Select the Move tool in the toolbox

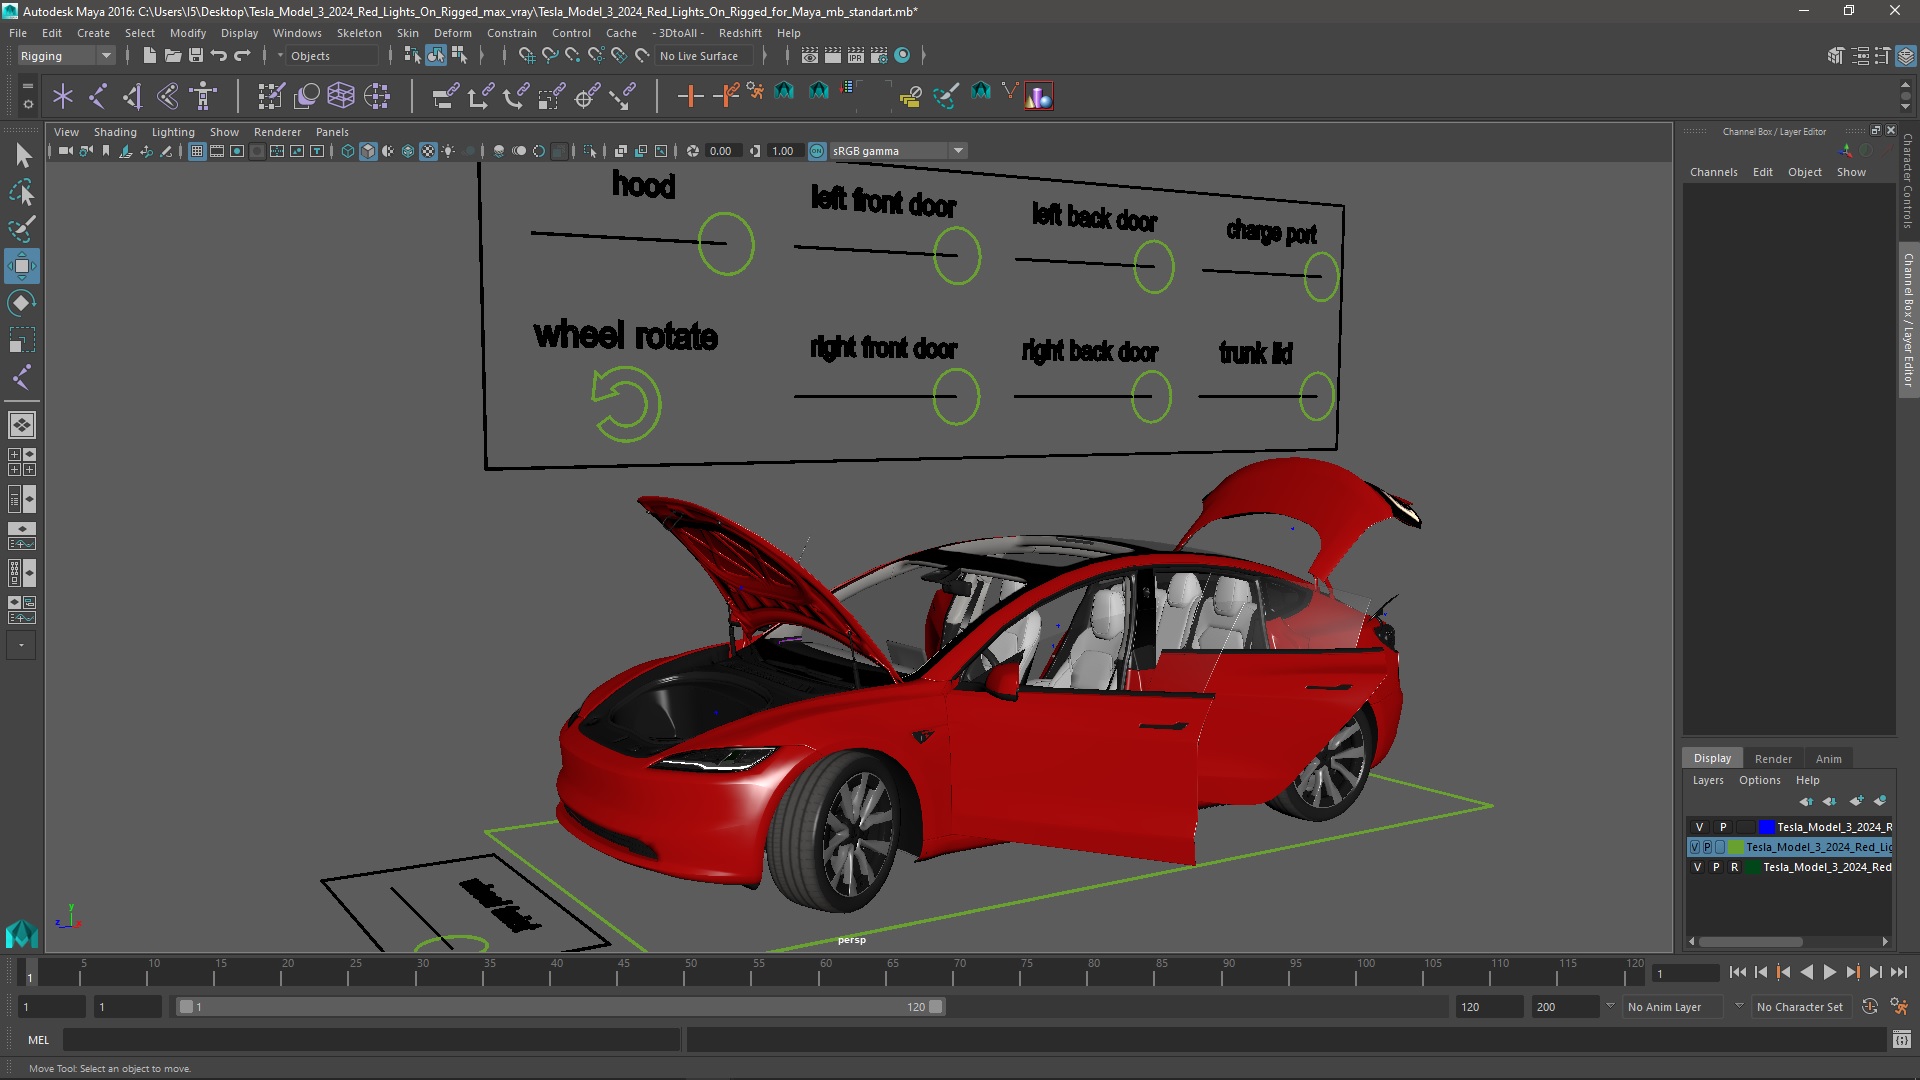22,266
